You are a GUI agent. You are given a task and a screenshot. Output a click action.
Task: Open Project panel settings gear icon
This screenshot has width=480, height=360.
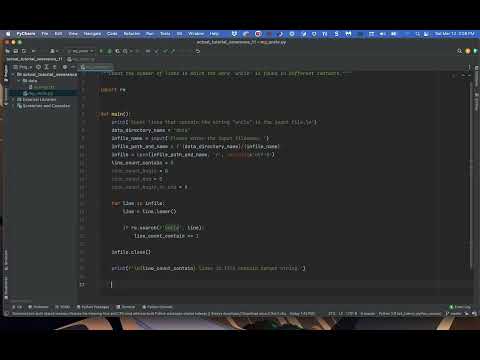[x=65, y=67]
